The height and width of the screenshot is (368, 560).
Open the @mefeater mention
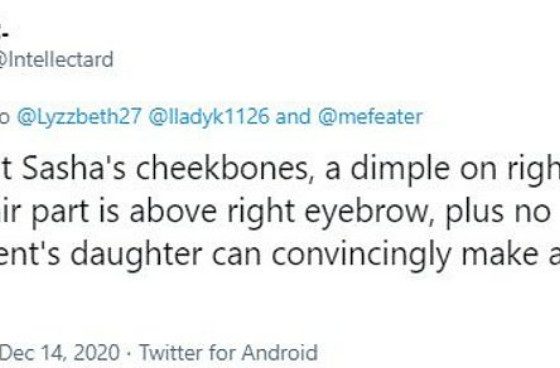click(370, 117)
